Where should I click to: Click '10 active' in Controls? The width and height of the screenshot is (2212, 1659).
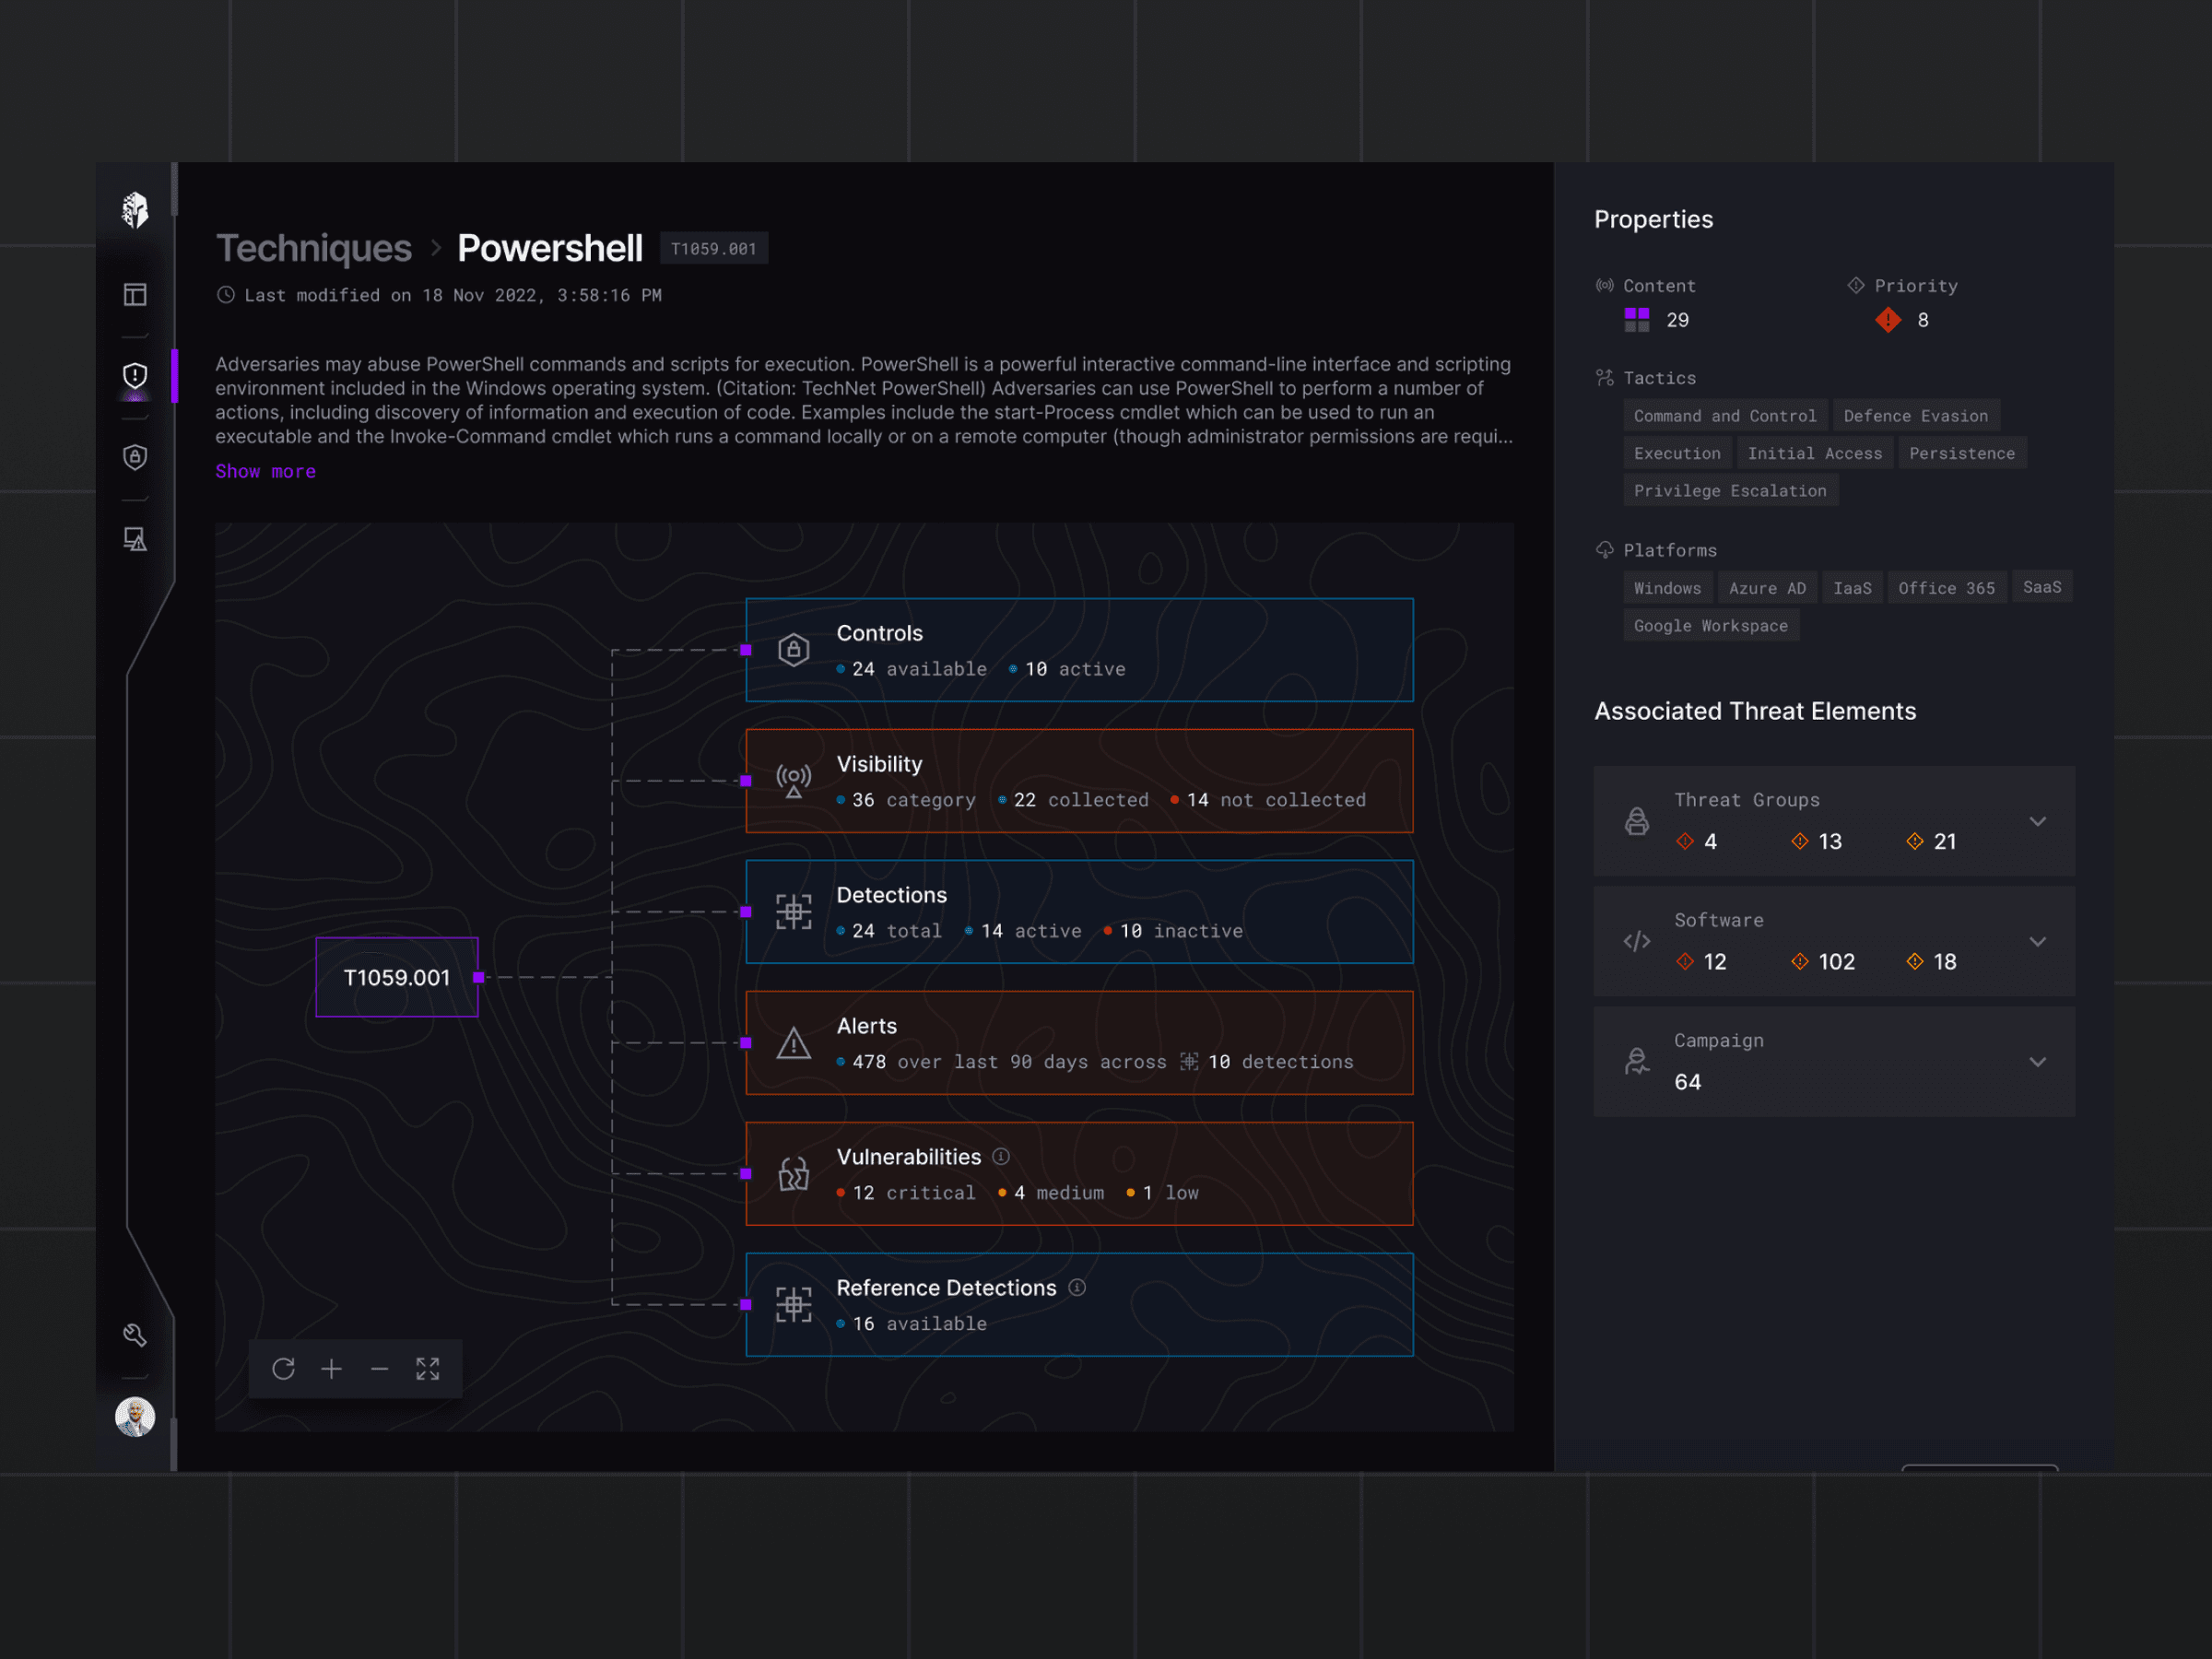[x=1067, y=669]
